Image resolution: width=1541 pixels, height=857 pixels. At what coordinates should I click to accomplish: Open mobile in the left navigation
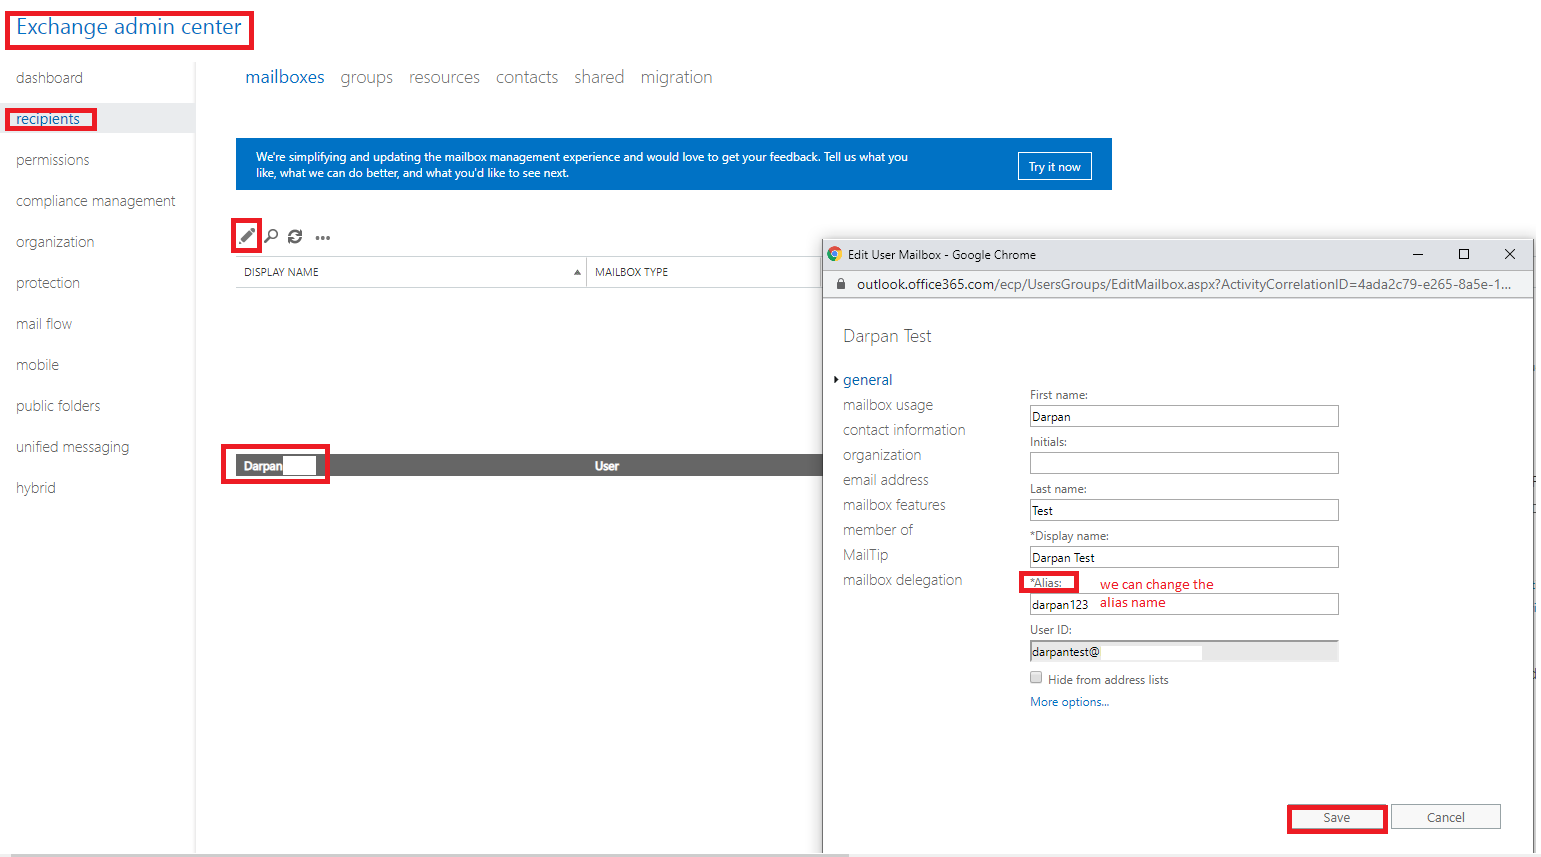point(37,365)
